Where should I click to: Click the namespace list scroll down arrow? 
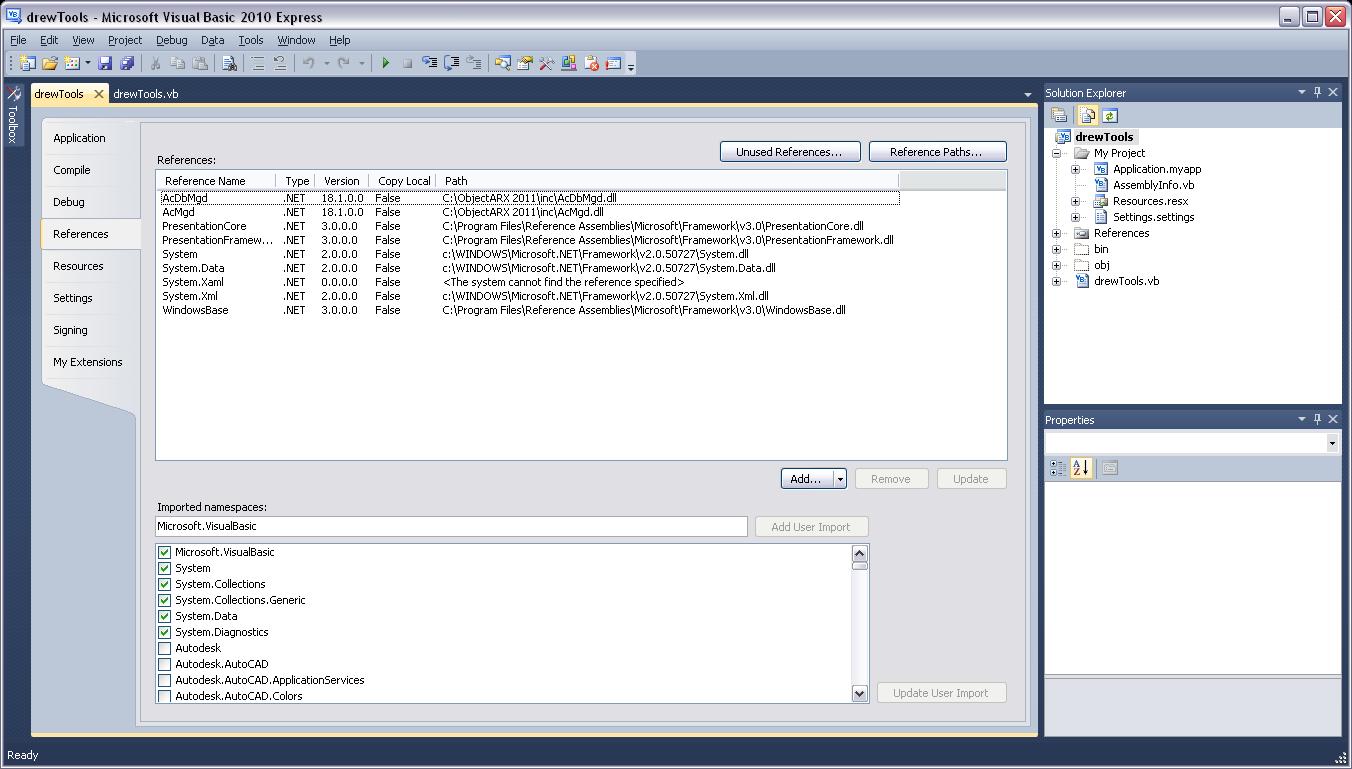[859, 693]
